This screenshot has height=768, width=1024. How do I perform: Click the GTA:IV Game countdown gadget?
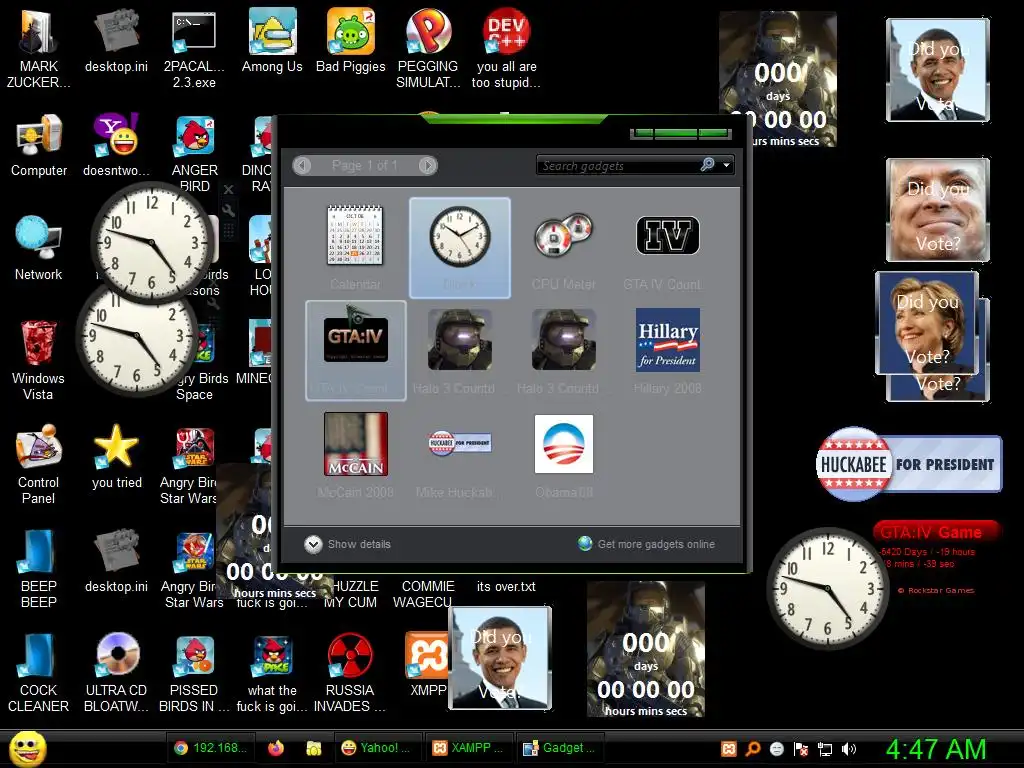935,559
